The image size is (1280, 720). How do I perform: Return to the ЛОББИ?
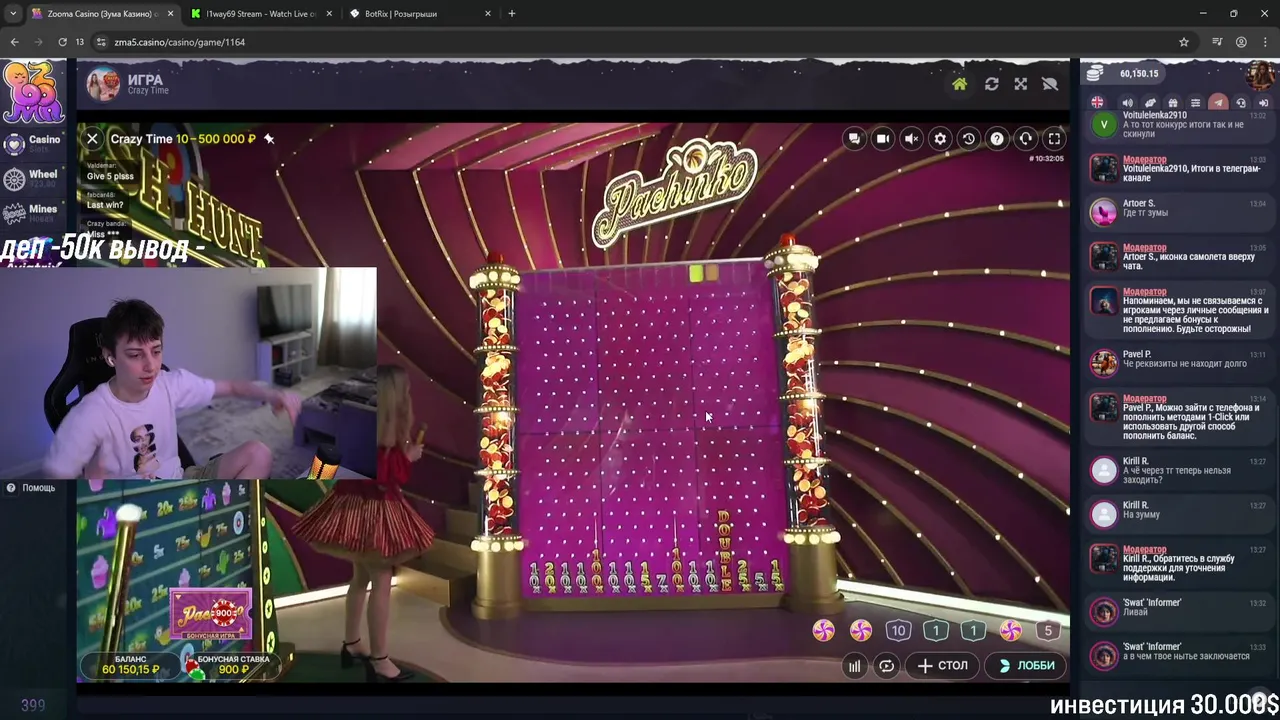point(1027,666)
